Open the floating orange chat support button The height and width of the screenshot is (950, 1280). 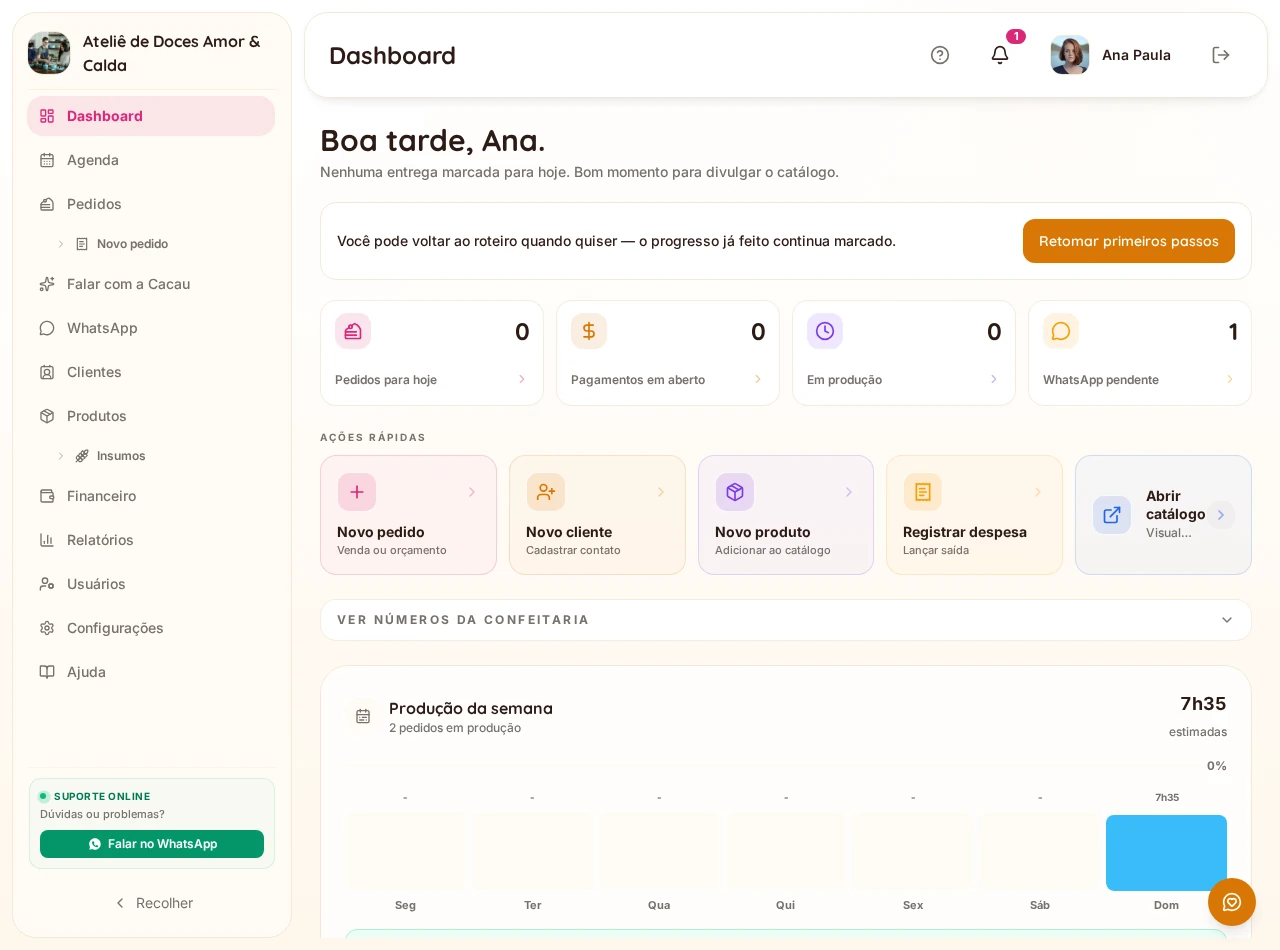1232,902
